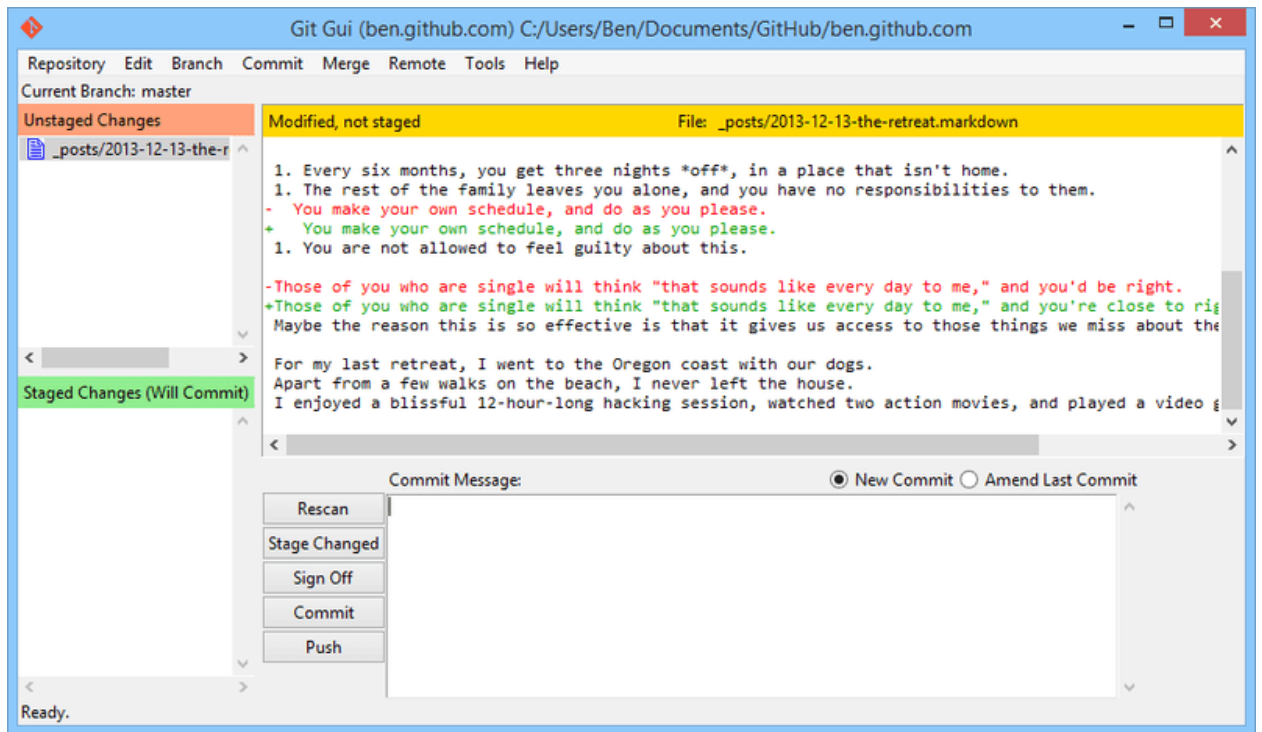Click the line 'Every six months, you get three nights'

click(x=642, y=171)
